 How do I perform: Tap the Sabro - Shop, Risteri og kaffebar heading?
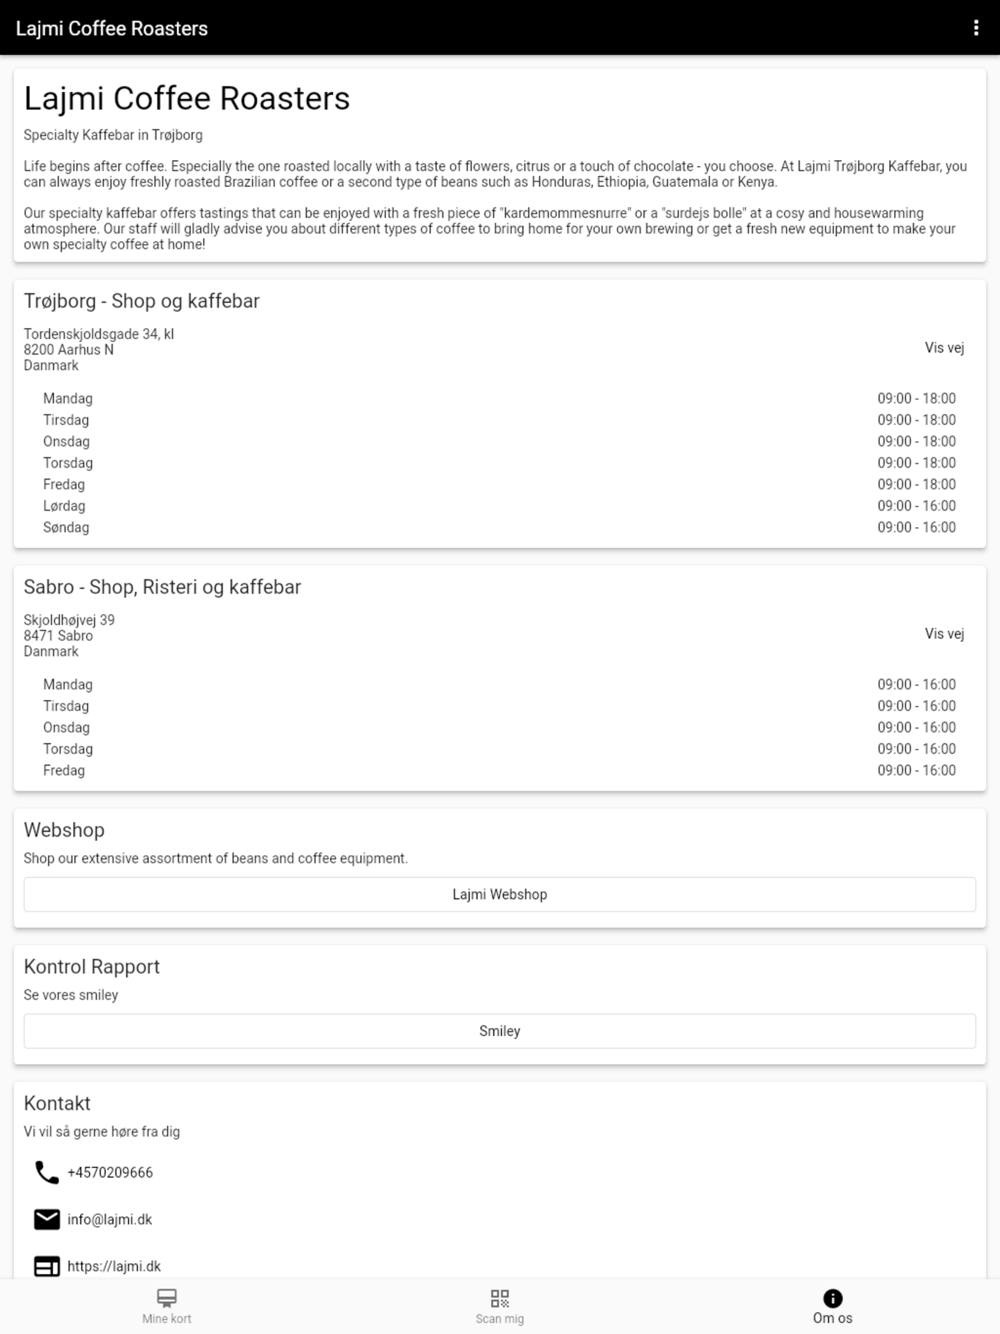point(162,587)
